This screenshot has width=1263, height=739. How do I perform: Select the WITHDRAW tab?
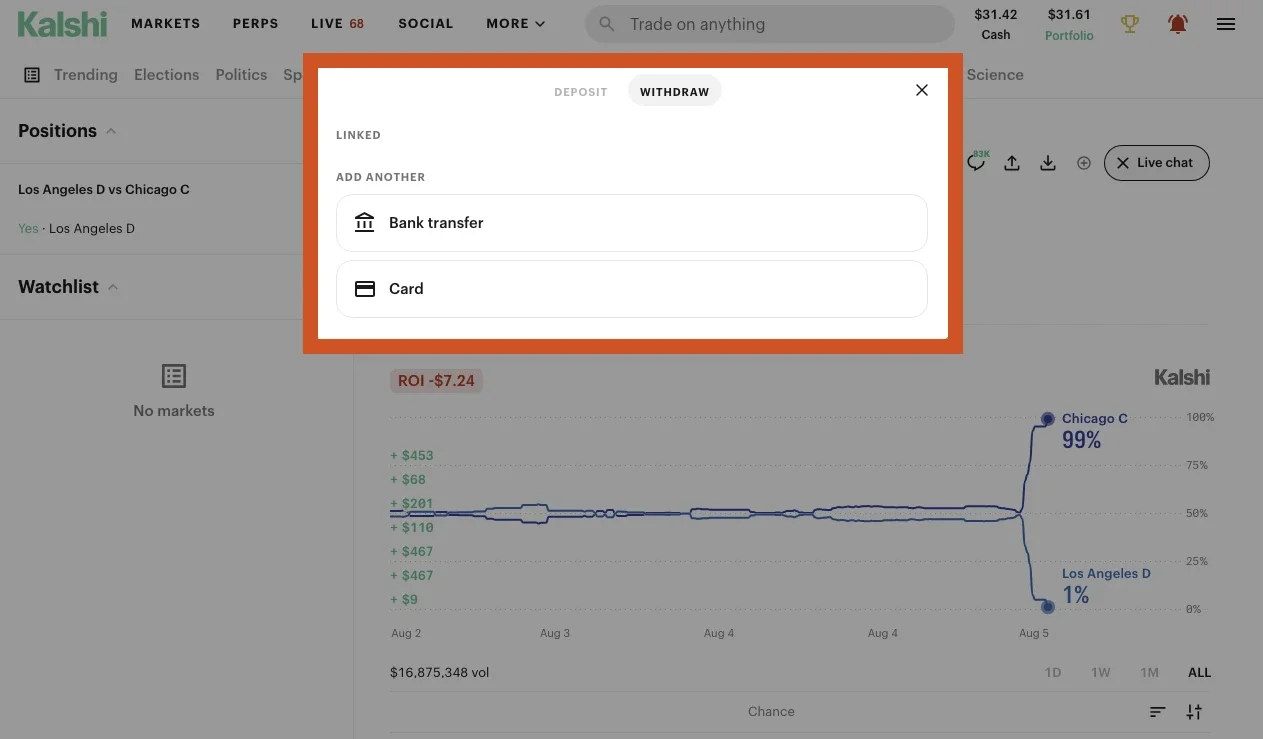point(675,92)
